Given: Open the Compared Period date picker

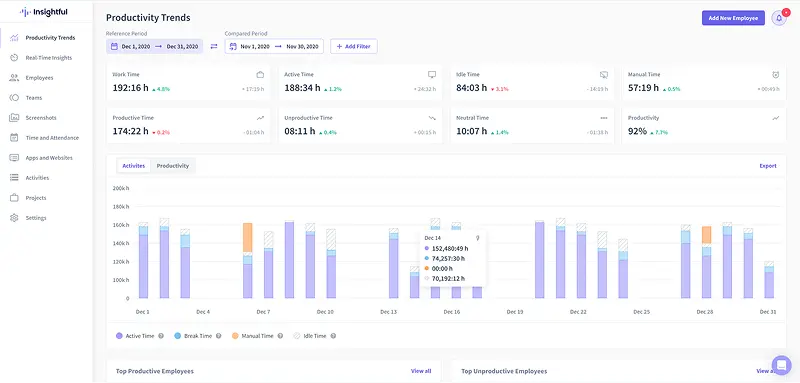Looking at the screenshot, I should point(274,46).
